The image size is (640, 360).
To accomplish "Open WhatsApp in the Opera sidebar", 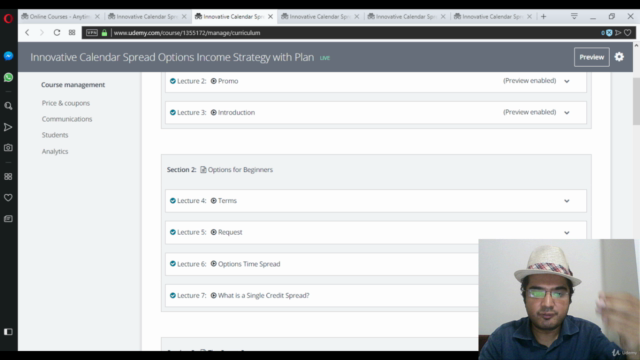I will (x=8, y=77).
